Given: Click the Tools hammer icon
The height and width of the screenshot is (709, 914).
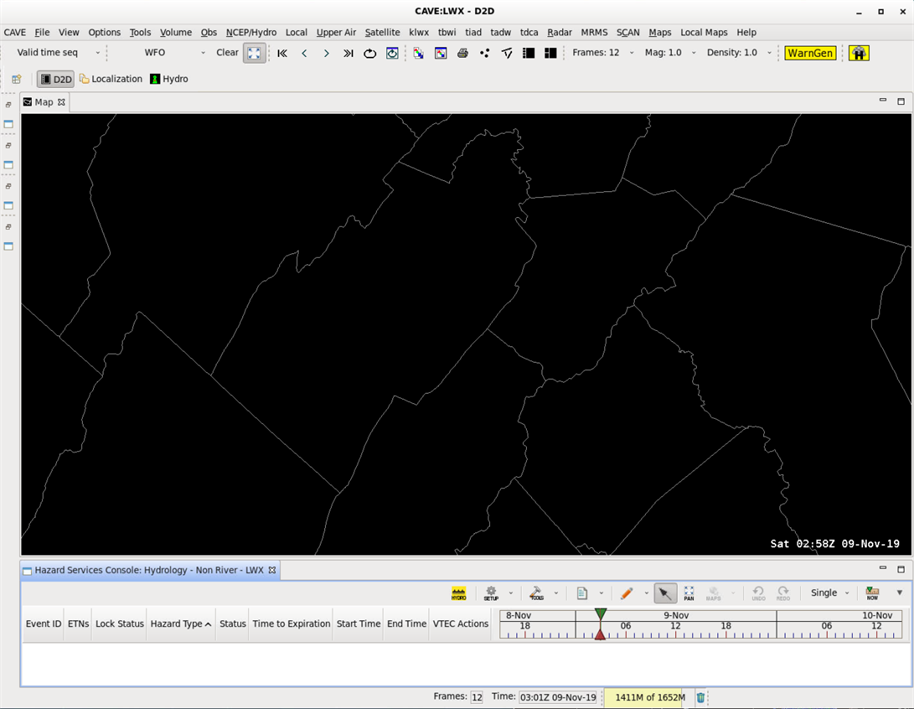Looking at the screenshot, I should (536, 594).
